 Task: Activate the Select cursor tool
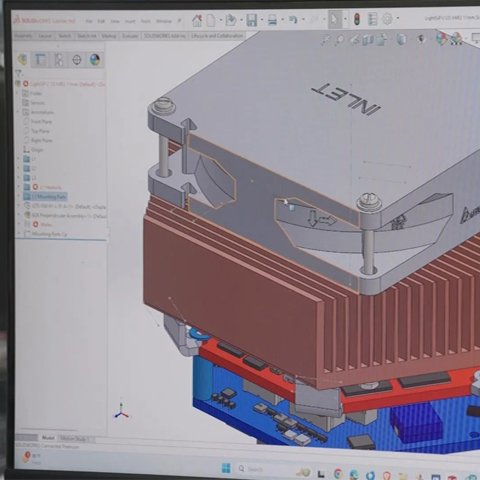coord(334,20)
